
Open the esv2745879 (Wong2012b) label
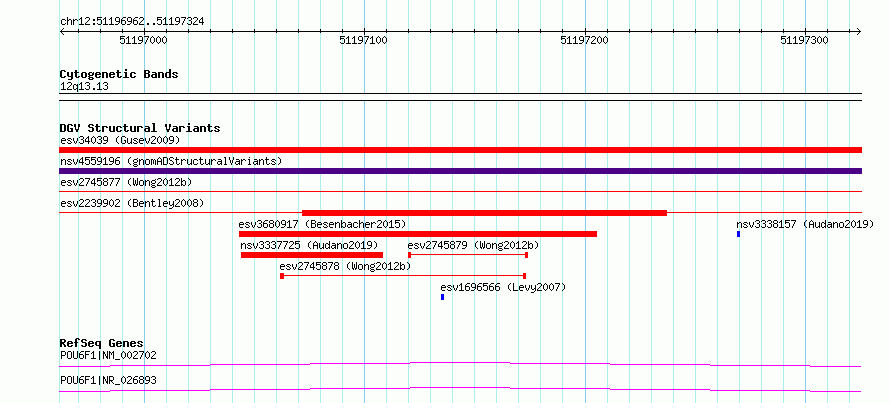[x=473, y=245]
